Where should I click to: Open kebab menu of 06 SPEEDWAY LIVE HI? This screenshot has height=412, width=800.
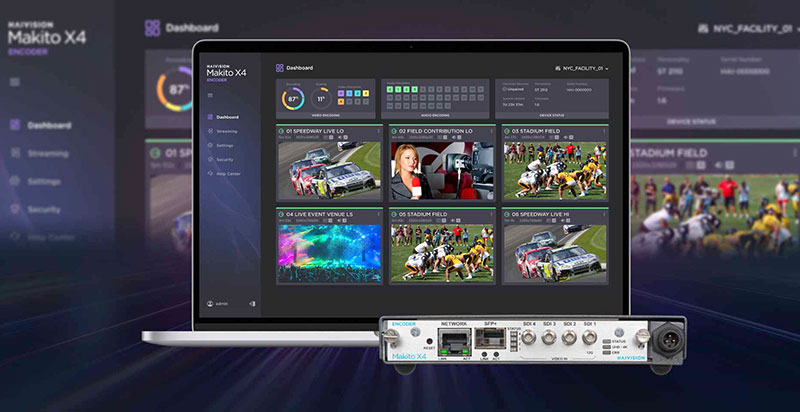(x=604, y=214)
